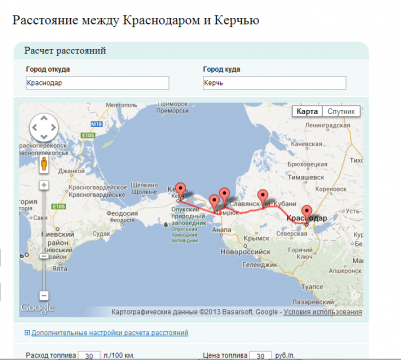Expand Дополнительные настройки расчета расстояний plus icon
The image size is (401, 360).
27,332
